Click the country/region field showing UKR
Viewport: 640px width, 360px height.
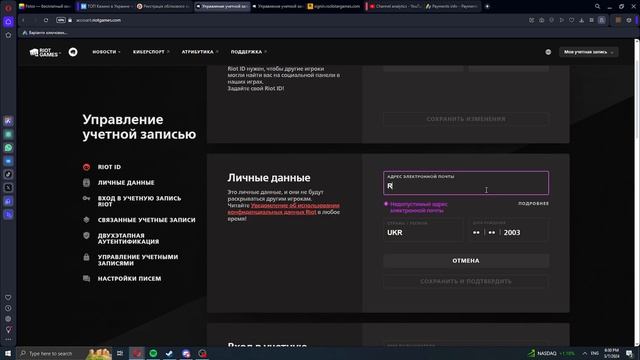click(x=423, y=230)
